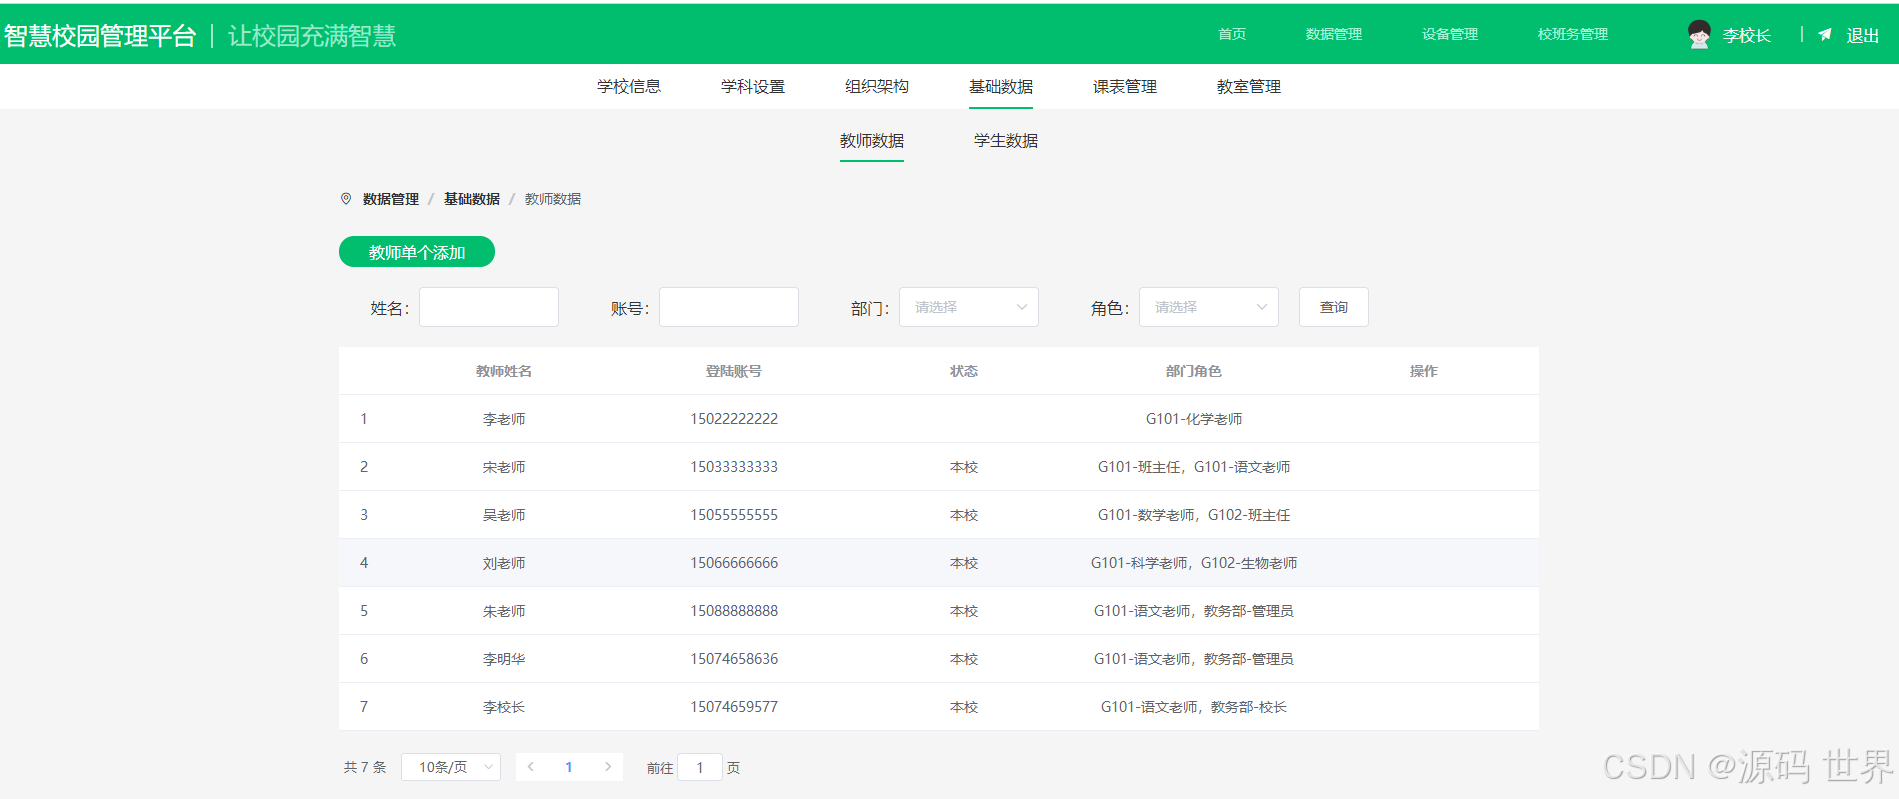Open the 角色 dropdown
1899x799 pixels.
[x=1209, y=307]
